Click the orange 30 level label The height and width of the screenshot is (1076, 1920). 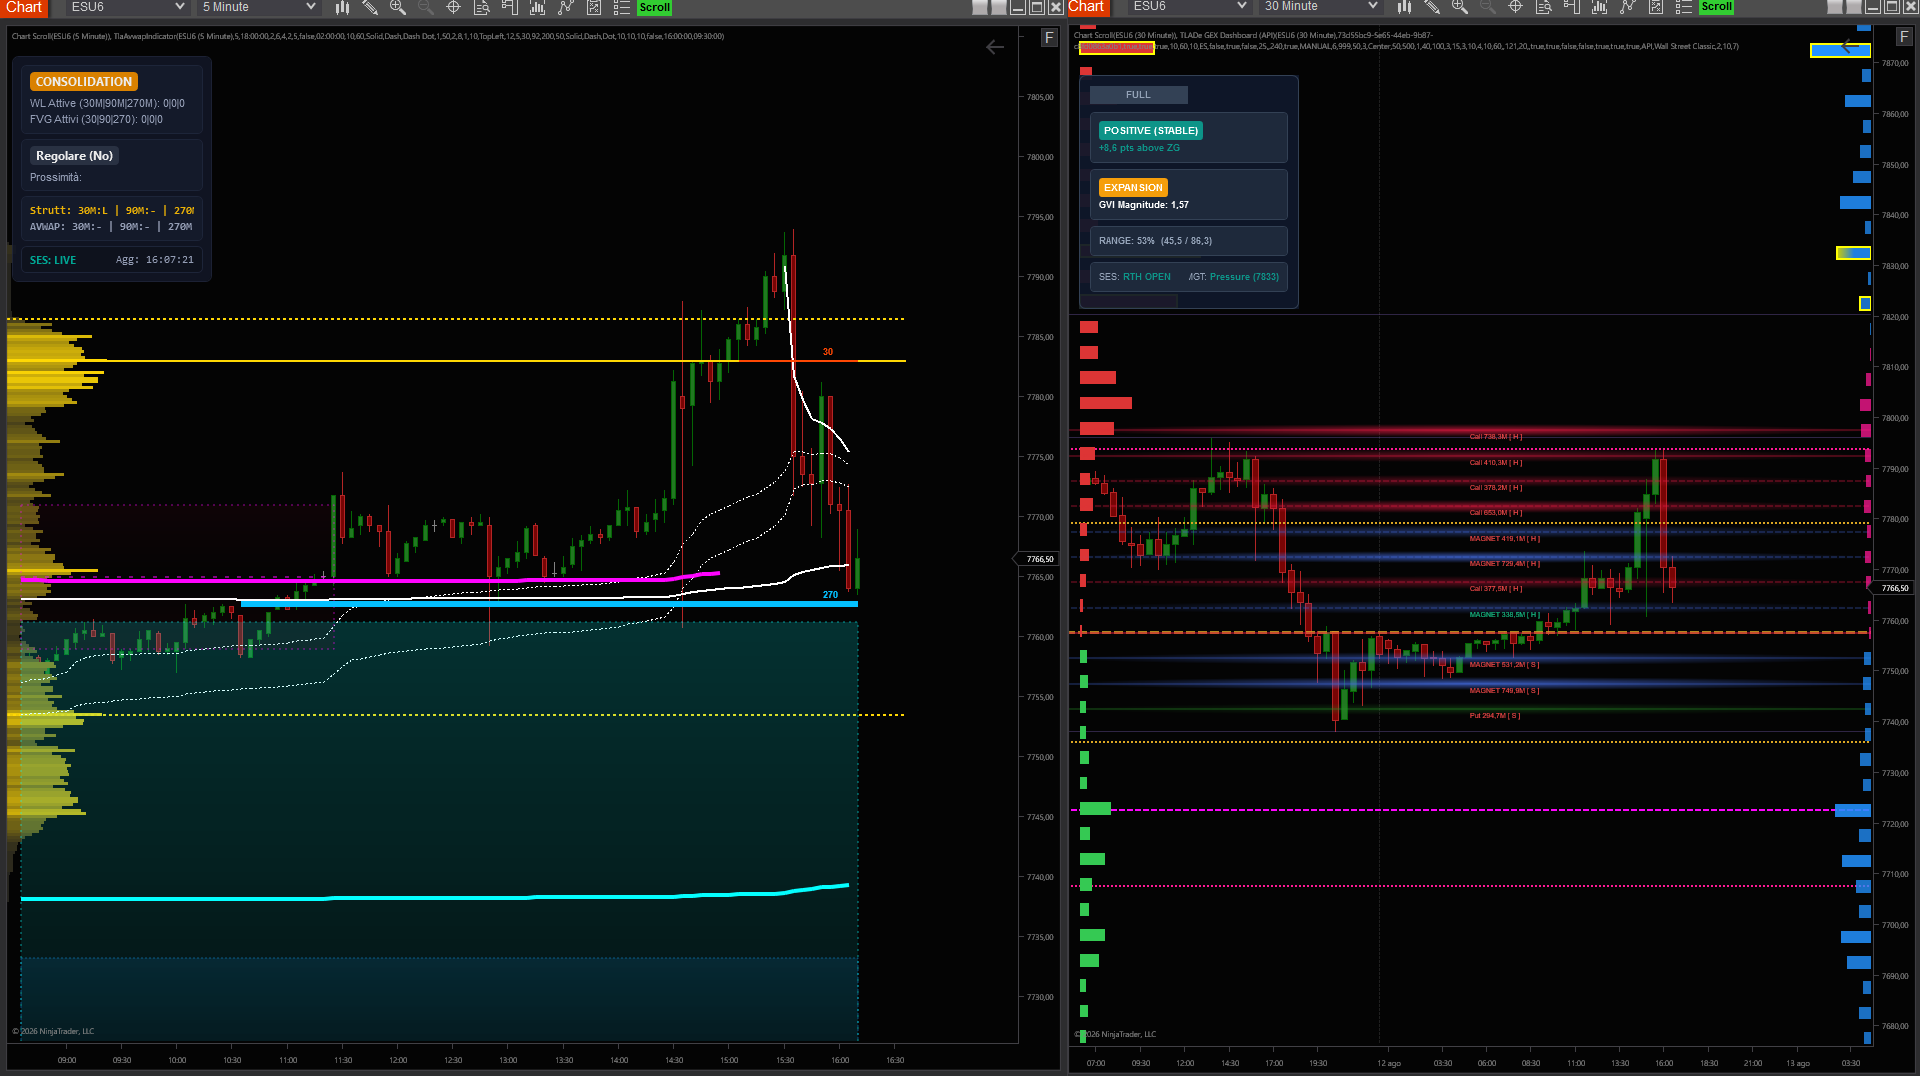(828, 352)
